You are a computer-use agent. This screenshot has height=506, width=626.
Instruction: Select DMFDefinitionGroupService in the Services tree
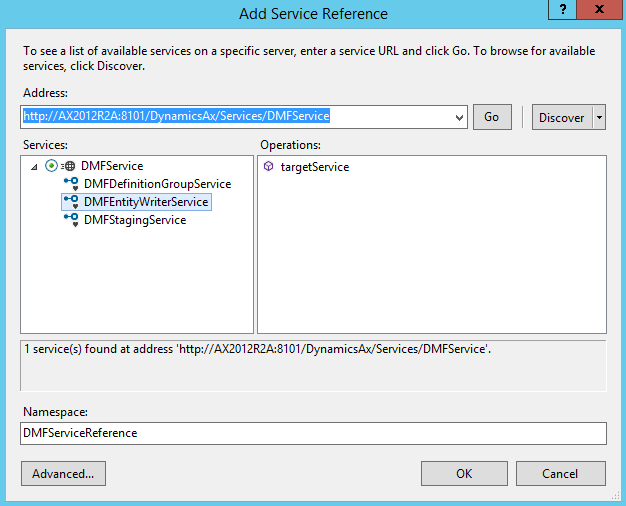(x=157, y=184)
